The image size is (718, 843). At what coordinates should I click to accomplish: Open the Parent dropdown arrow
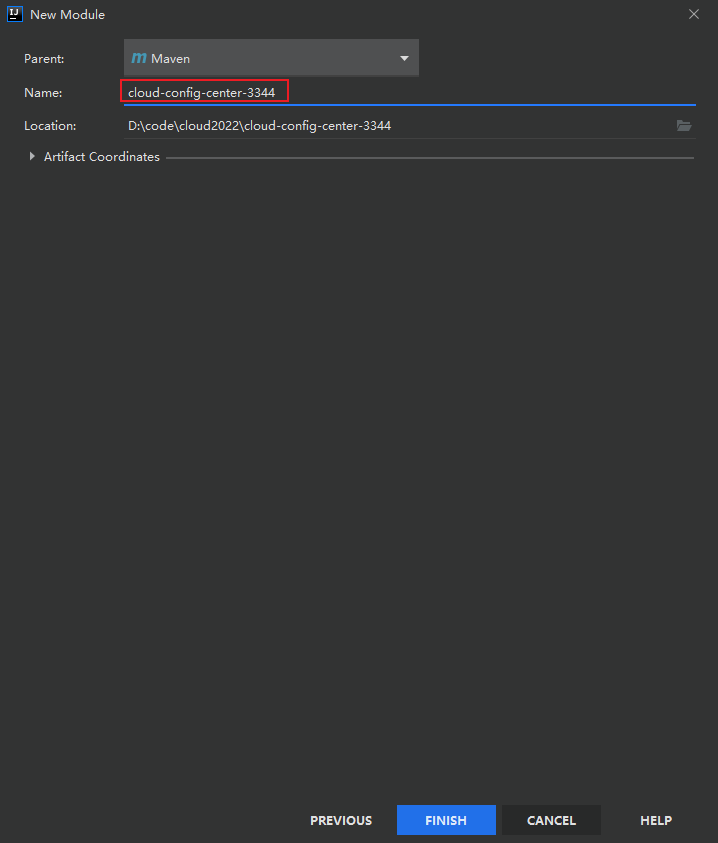[x=404, y=58]
